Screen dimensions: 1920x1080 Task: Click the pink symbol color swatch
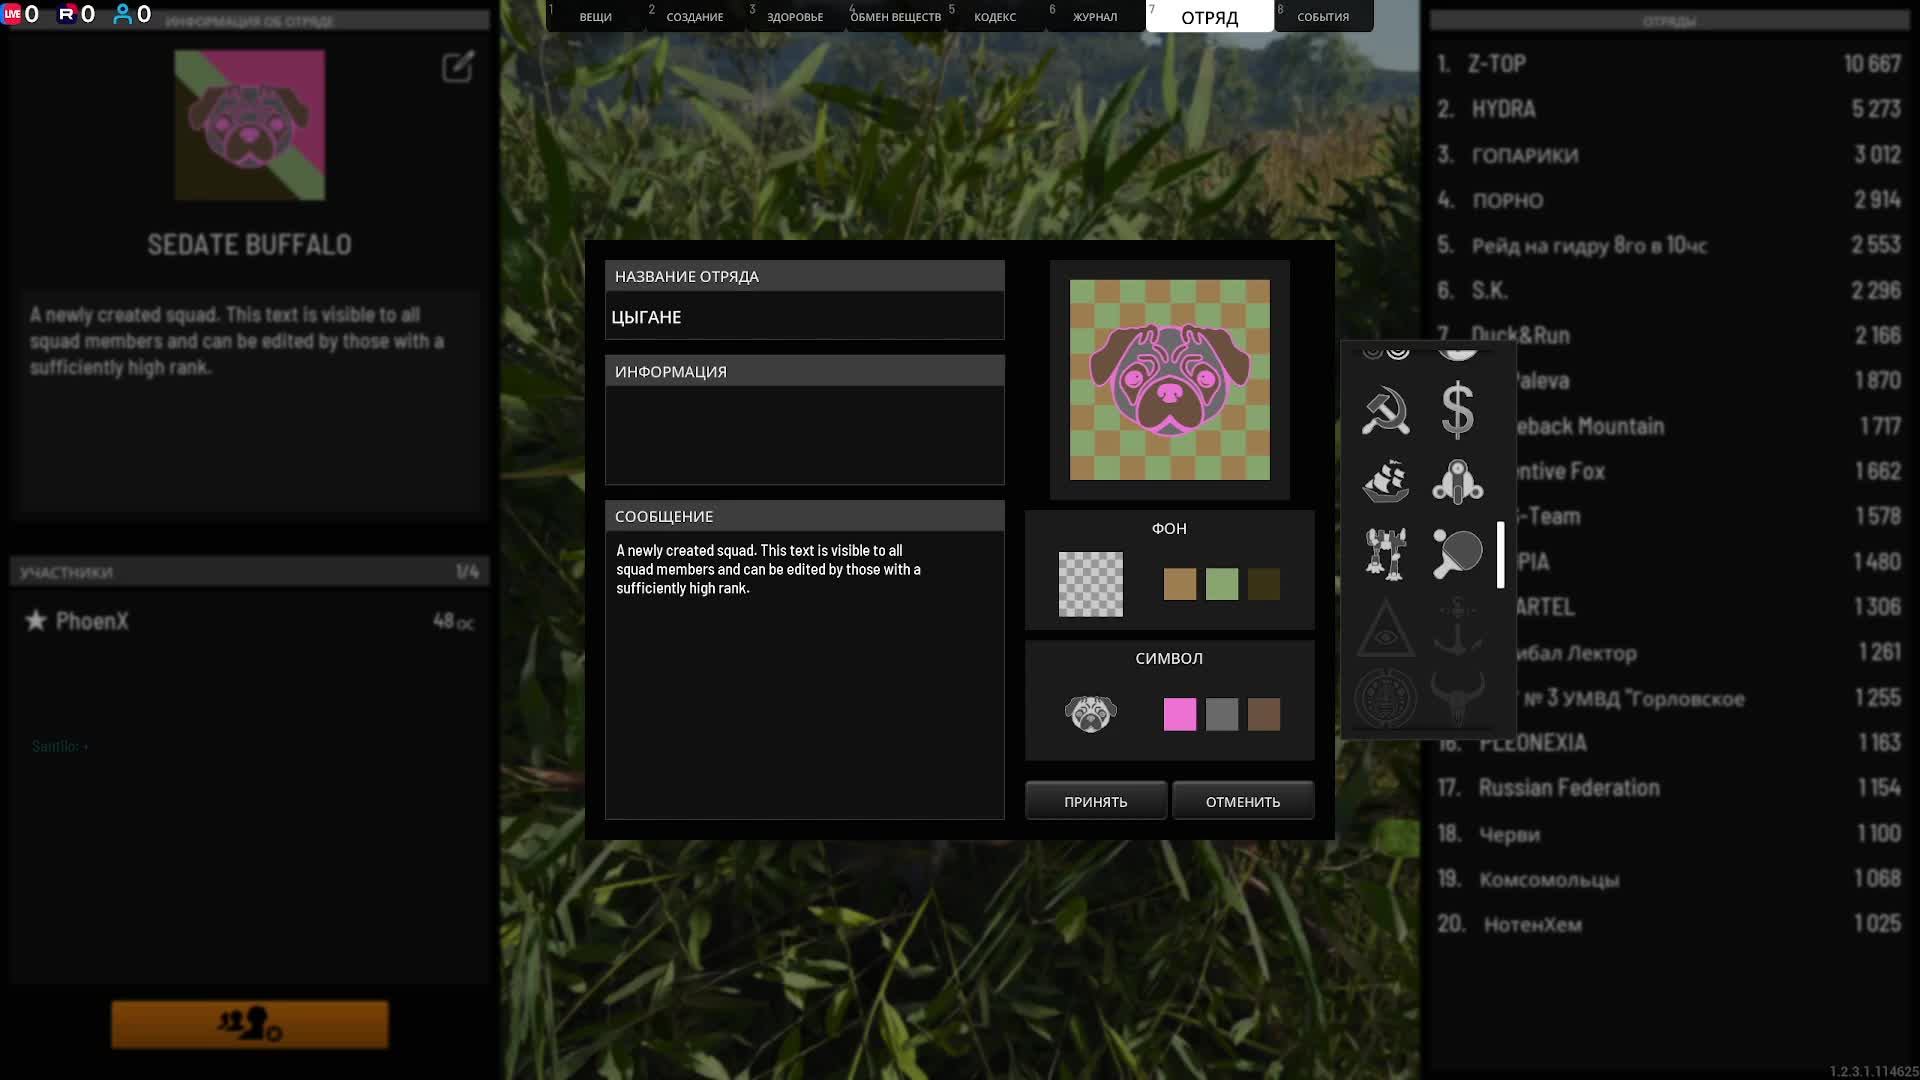click(x=1179, y=714)
